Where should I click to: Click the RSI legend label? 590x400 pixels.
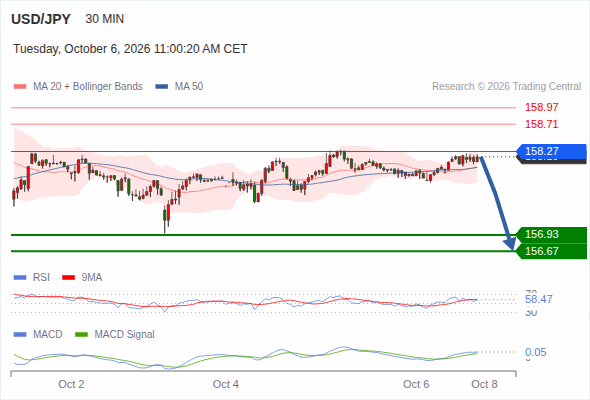point(41,277)
